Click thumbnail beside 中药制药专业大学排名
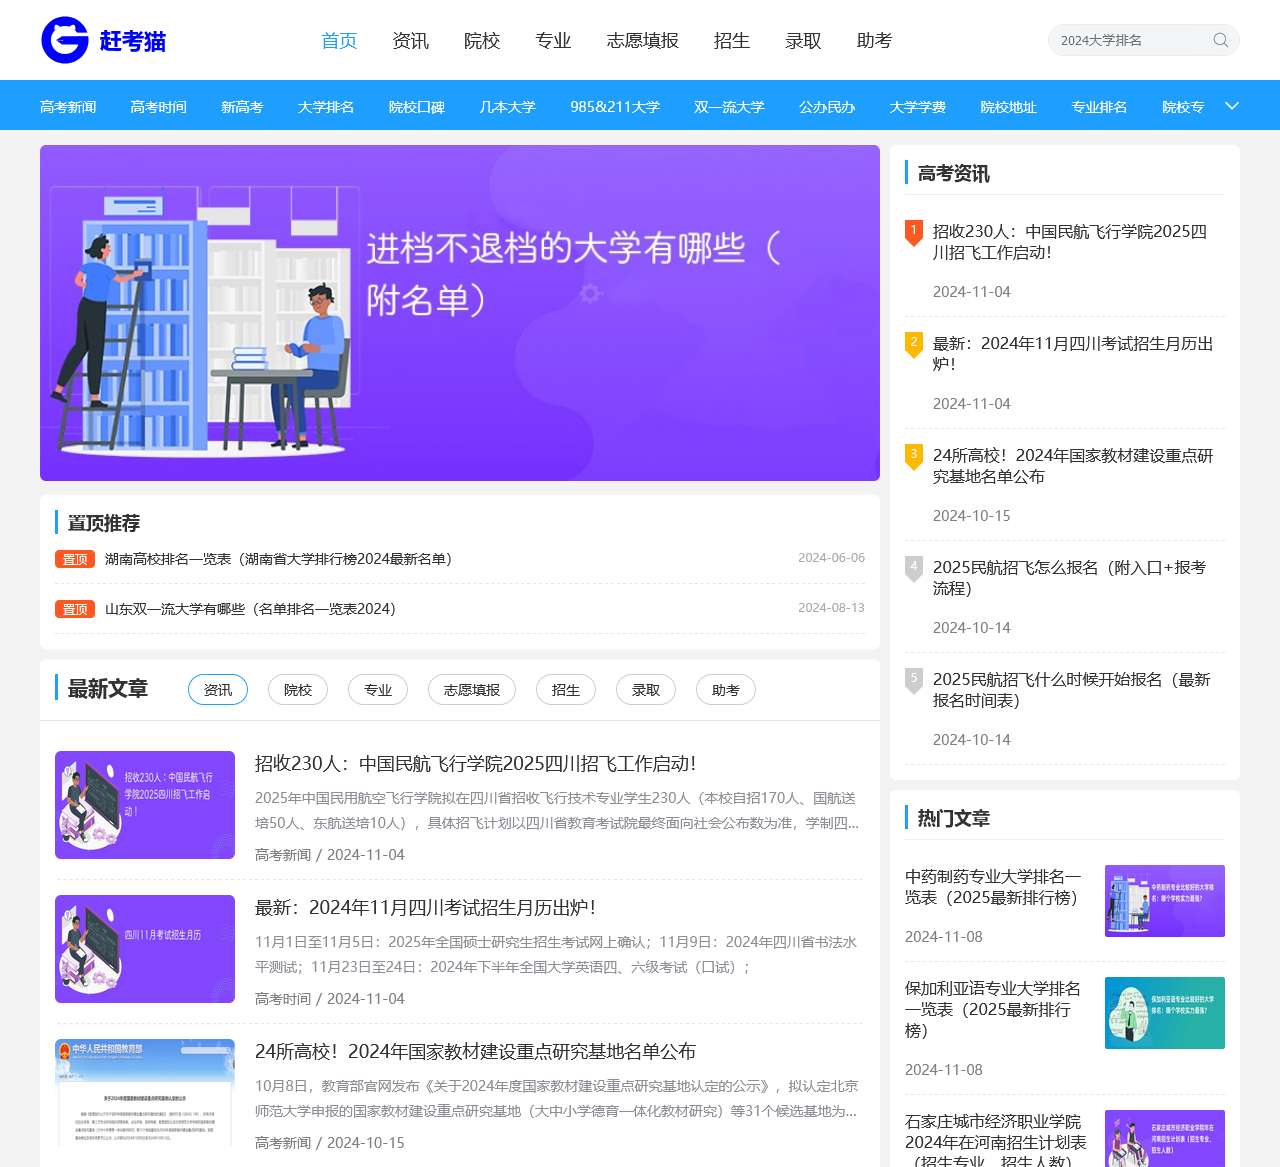The width and height of the screenshot is (1280, 1167). [1165, 901]
